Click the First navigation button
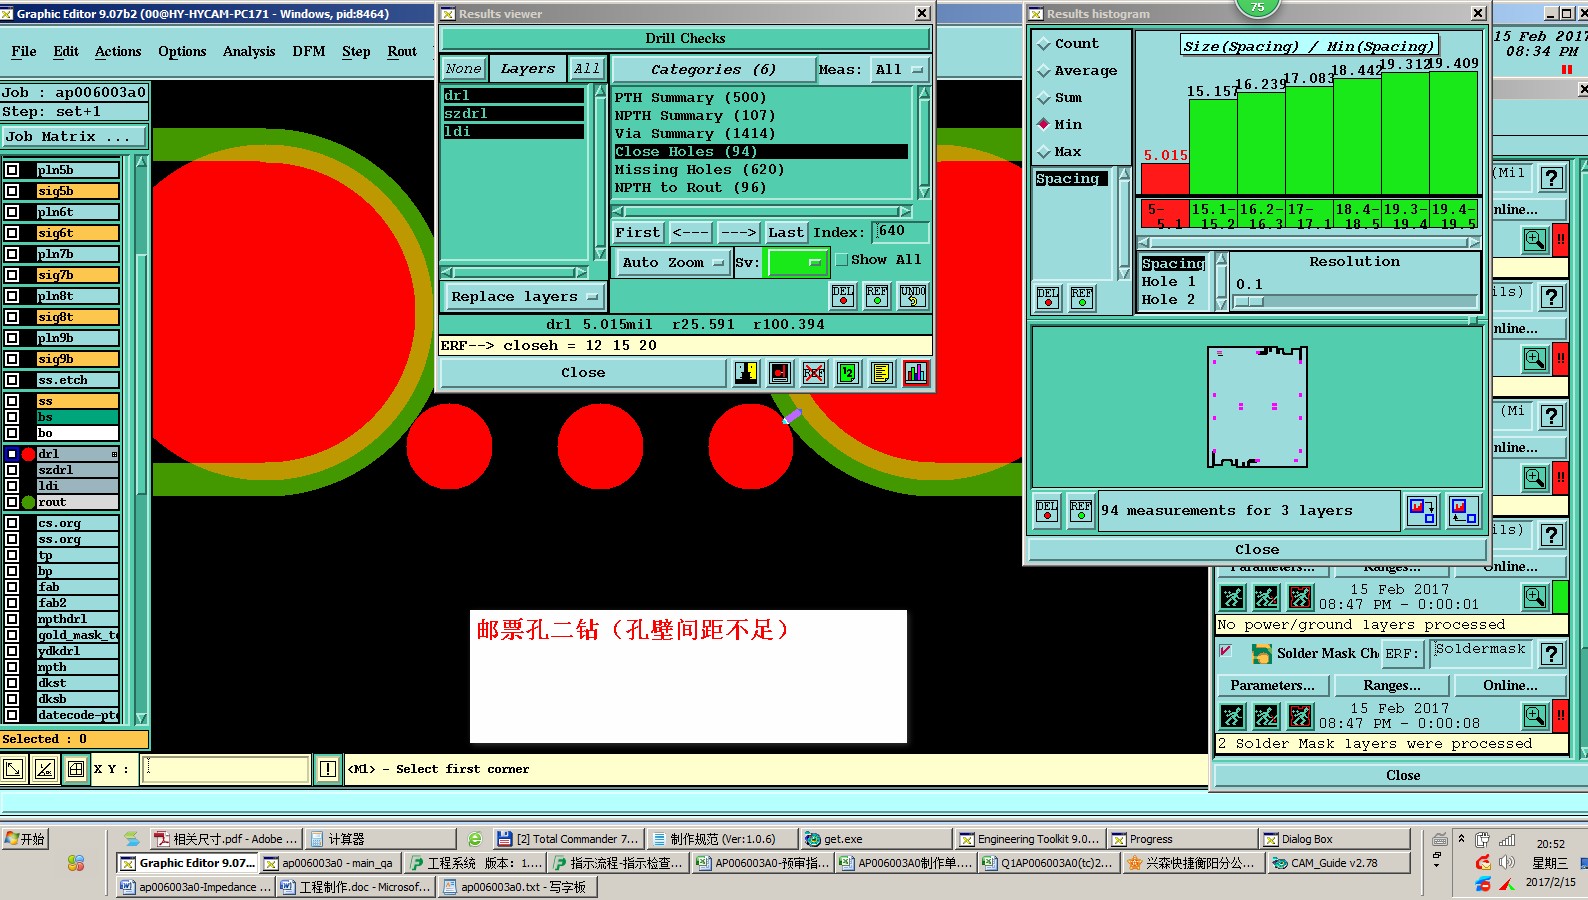The width and height of the screenshot is (1588, 900). point(638,233)
